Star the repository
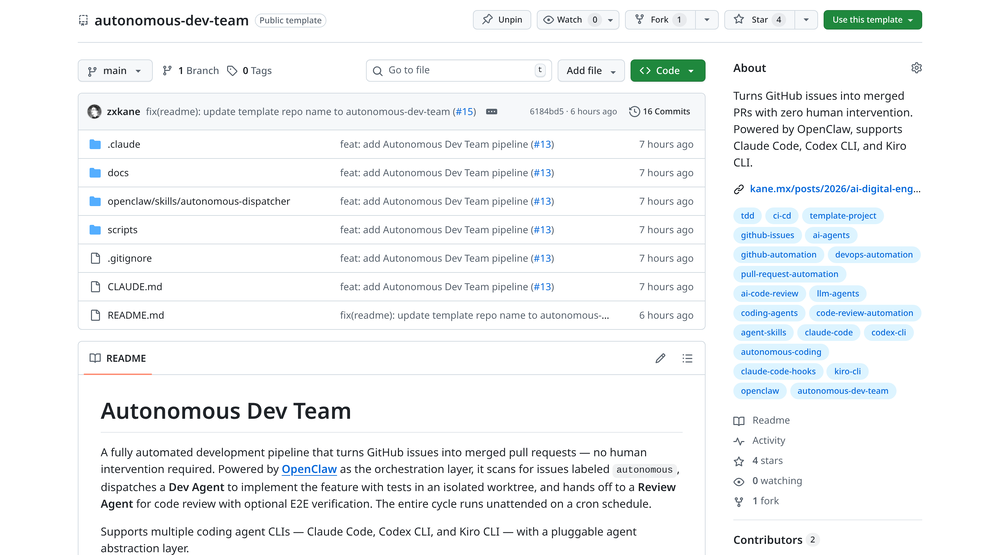 [x=759, y=20]
